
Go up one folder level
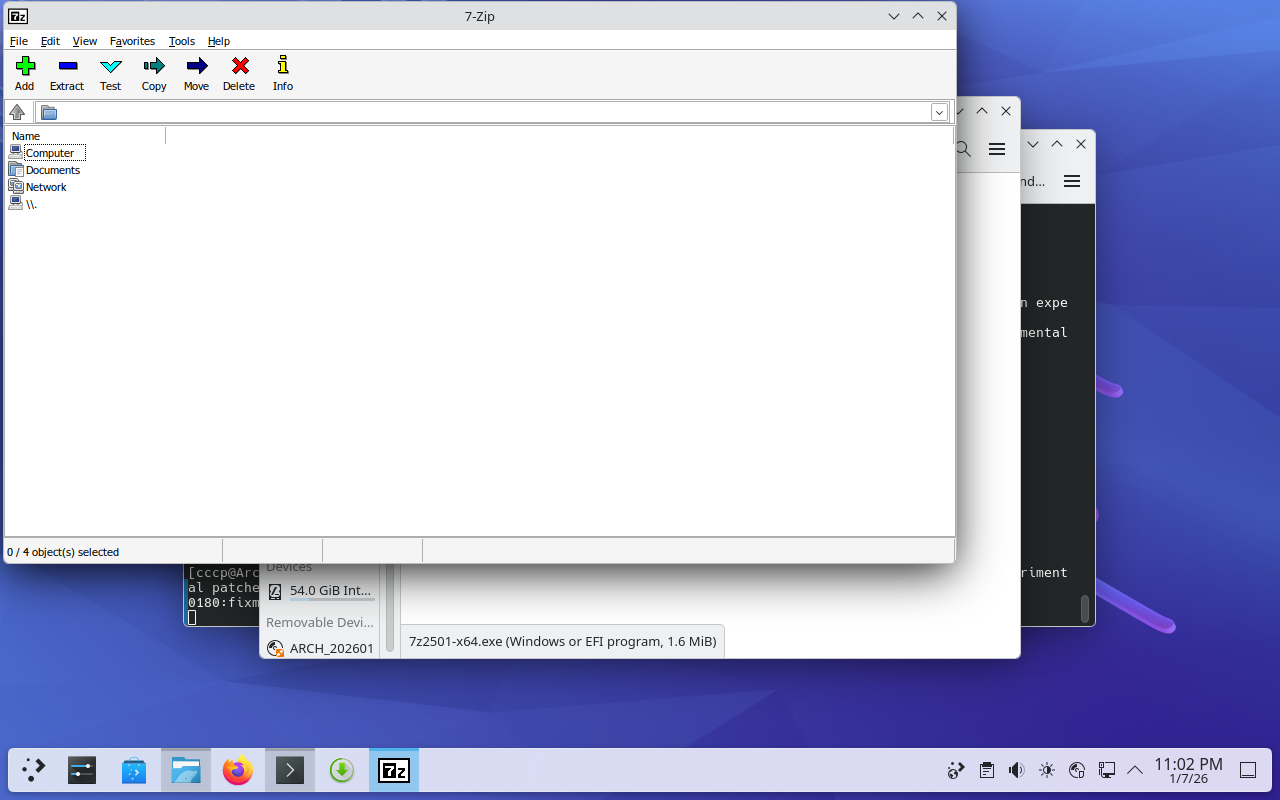(x=17, y=112)
